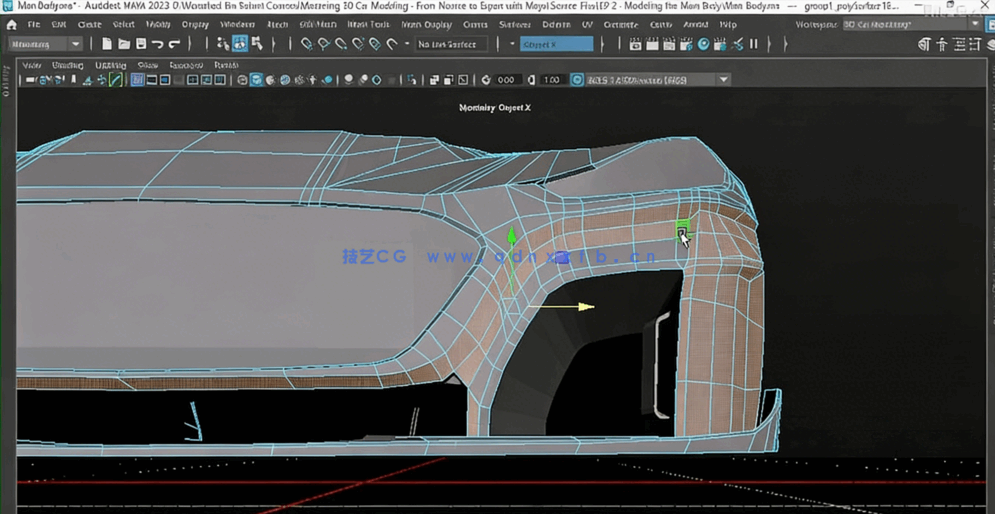Click the Maya home icon
Viewport: 995px width, 514px height.
click(12, 24)
